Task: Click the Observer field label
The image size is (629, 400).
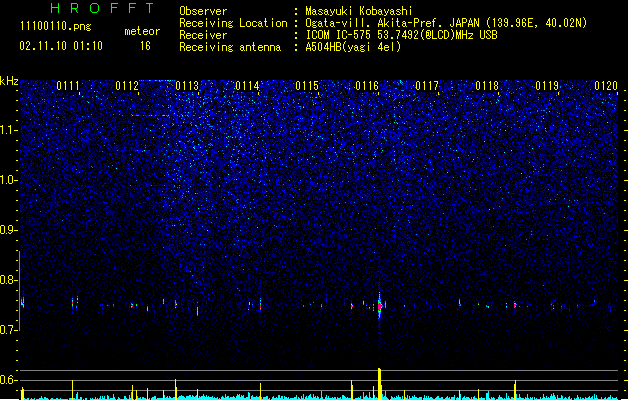Action: coord(203,11)
